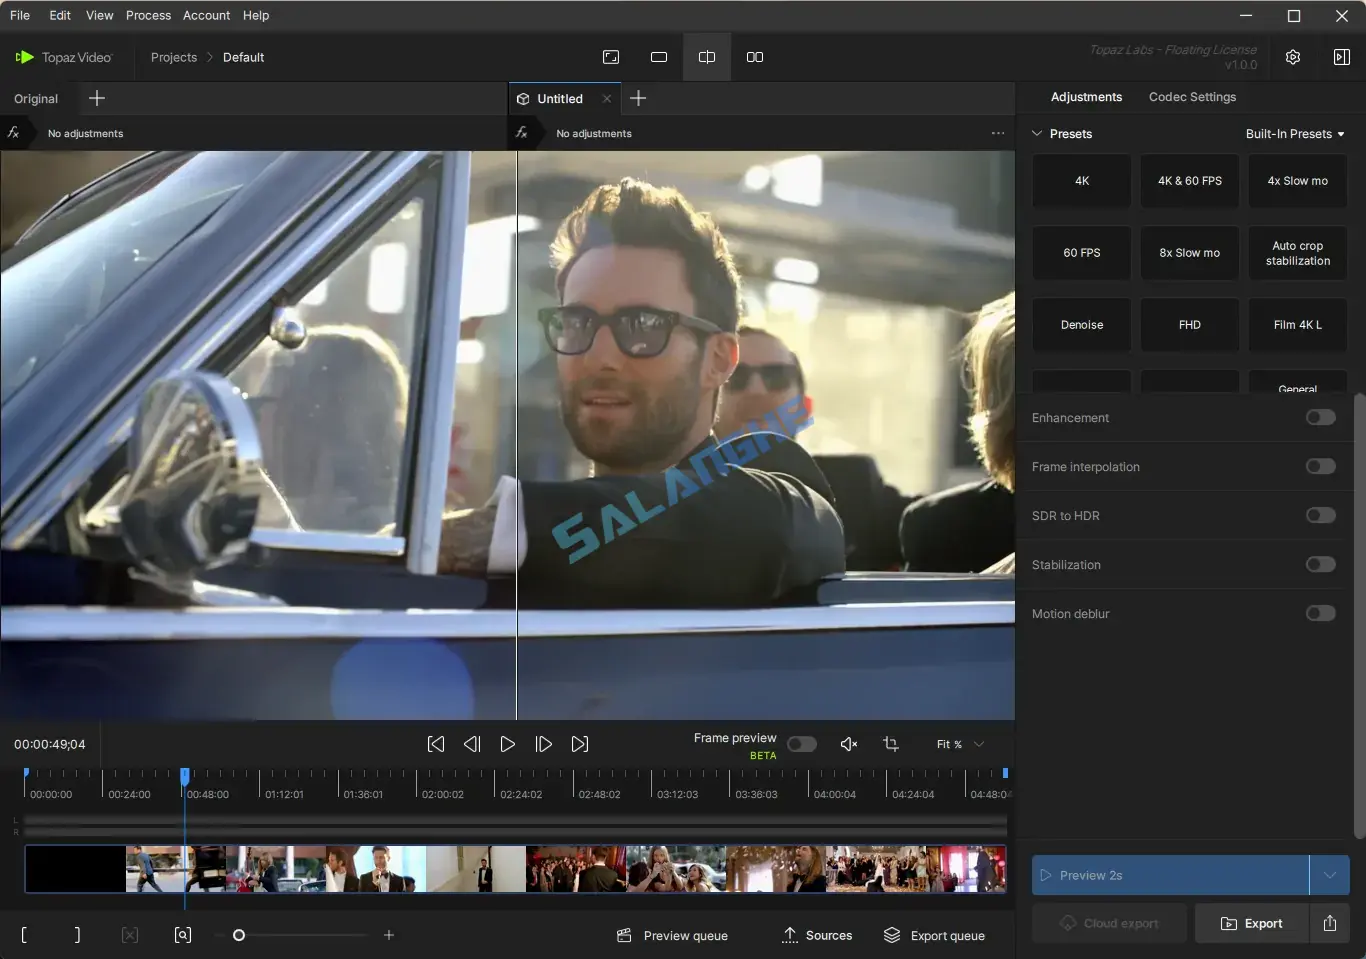Click the crop tool icon

[890, 744]
